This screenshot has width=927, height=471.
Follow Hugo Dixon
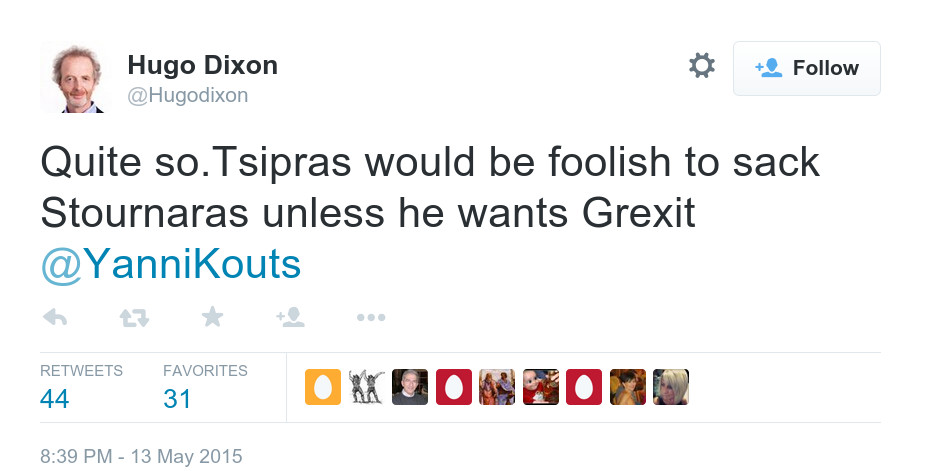[x=806, y=69]
